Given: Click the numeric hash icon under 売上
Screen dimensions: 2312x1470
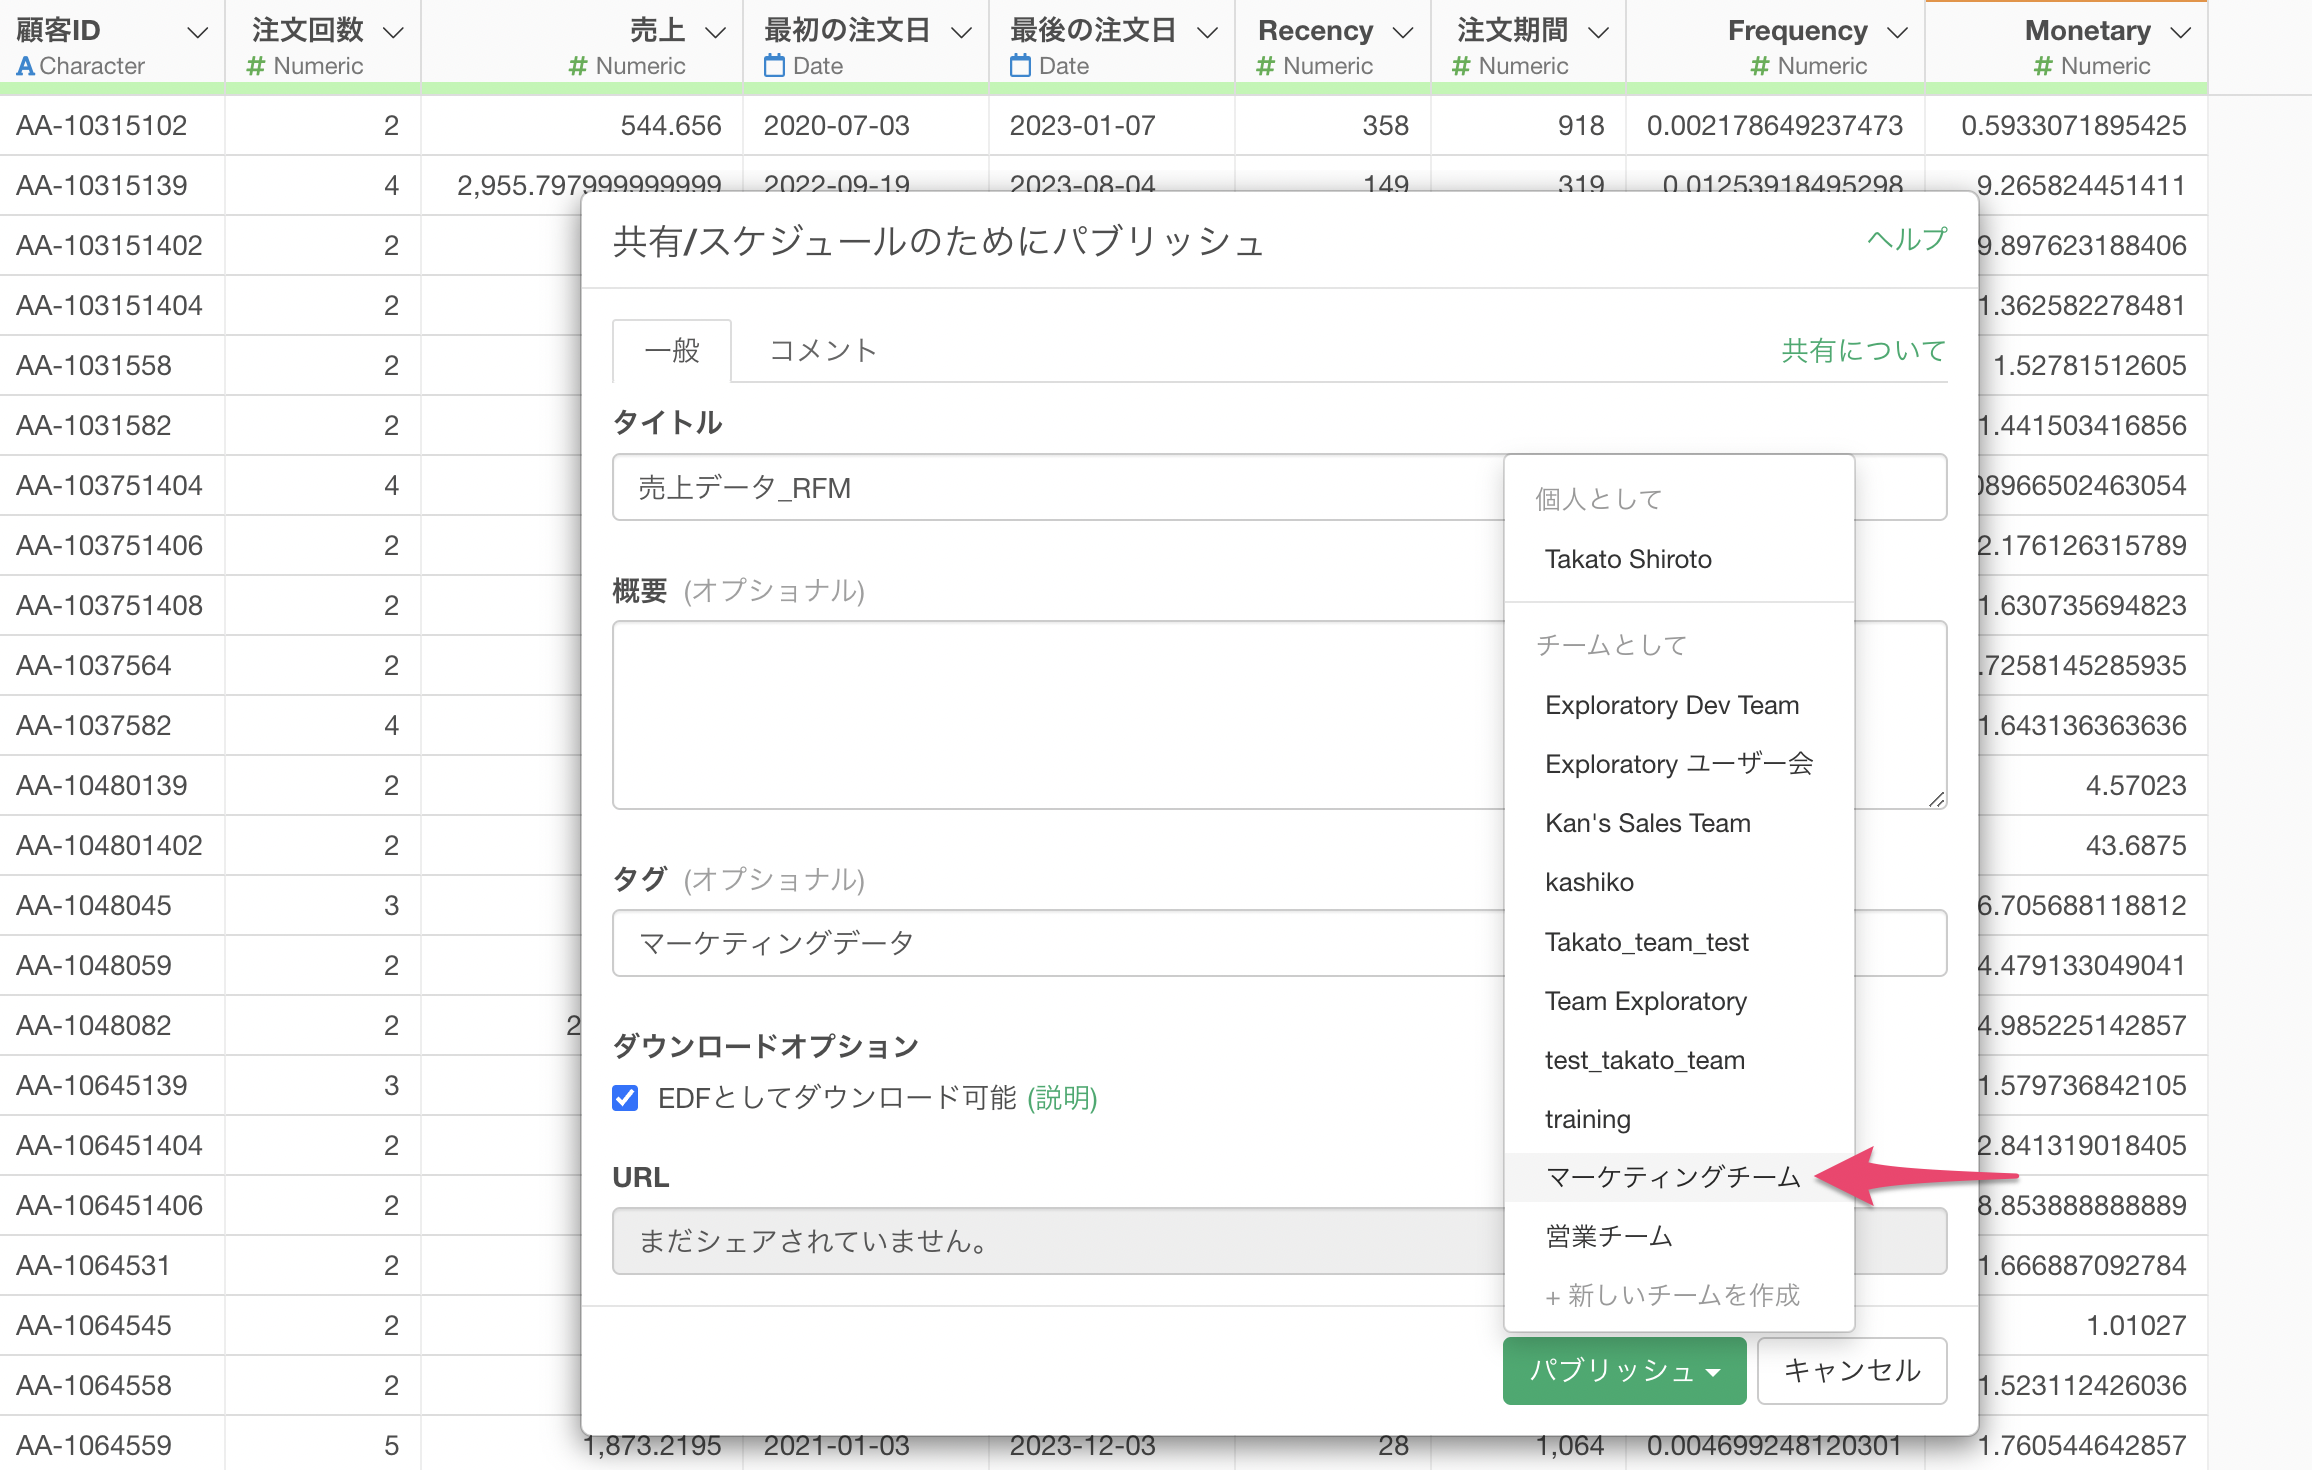Looking at the screenshot, I should tap(577, 66).
